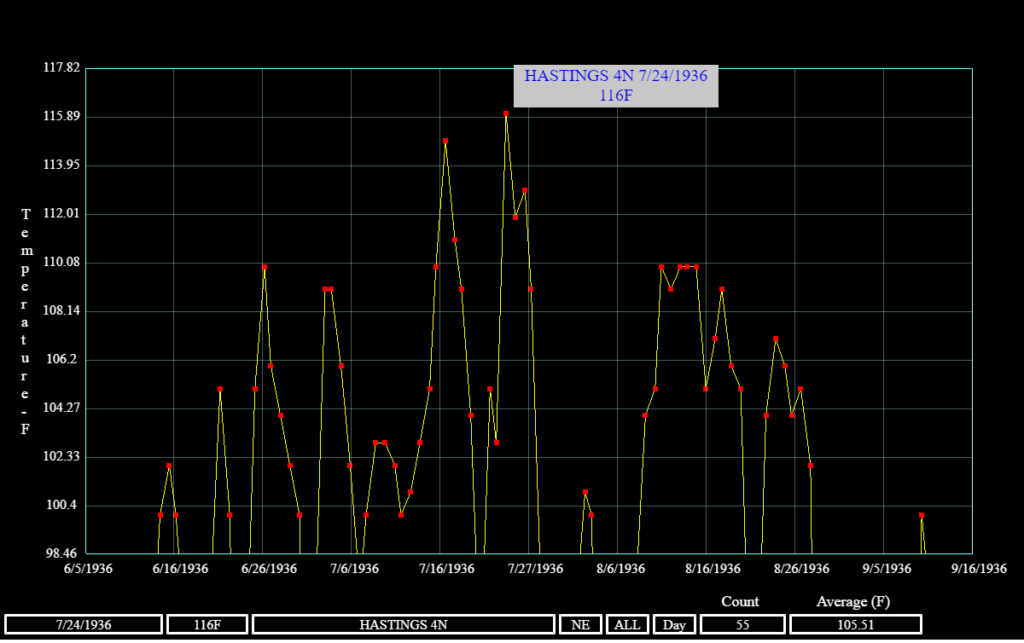Screen dimensions: 1024x643
Task: Open the NE state selector
Action: coord(581,625)
